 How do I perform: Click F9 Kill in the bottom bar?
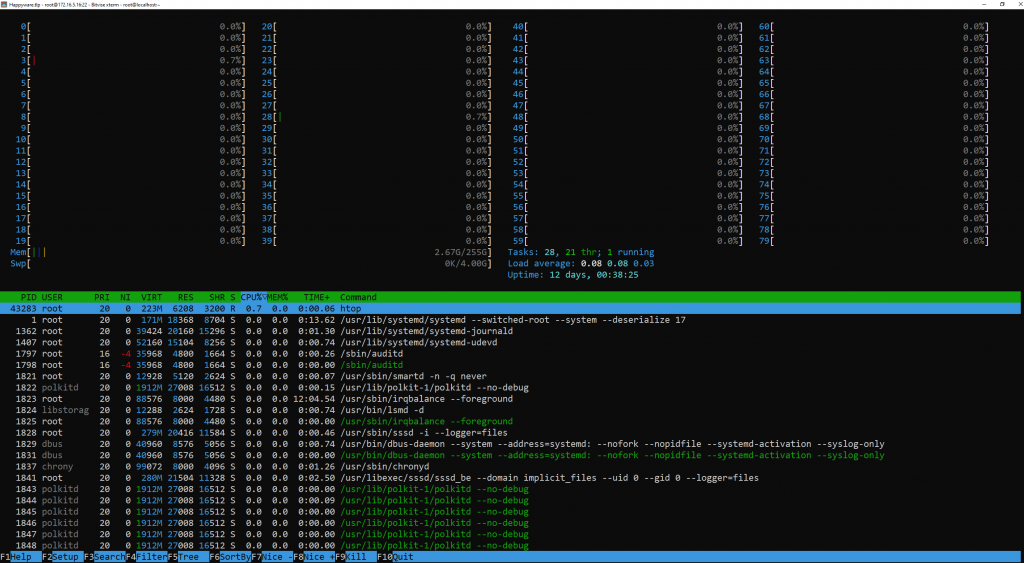pos(355,557)
